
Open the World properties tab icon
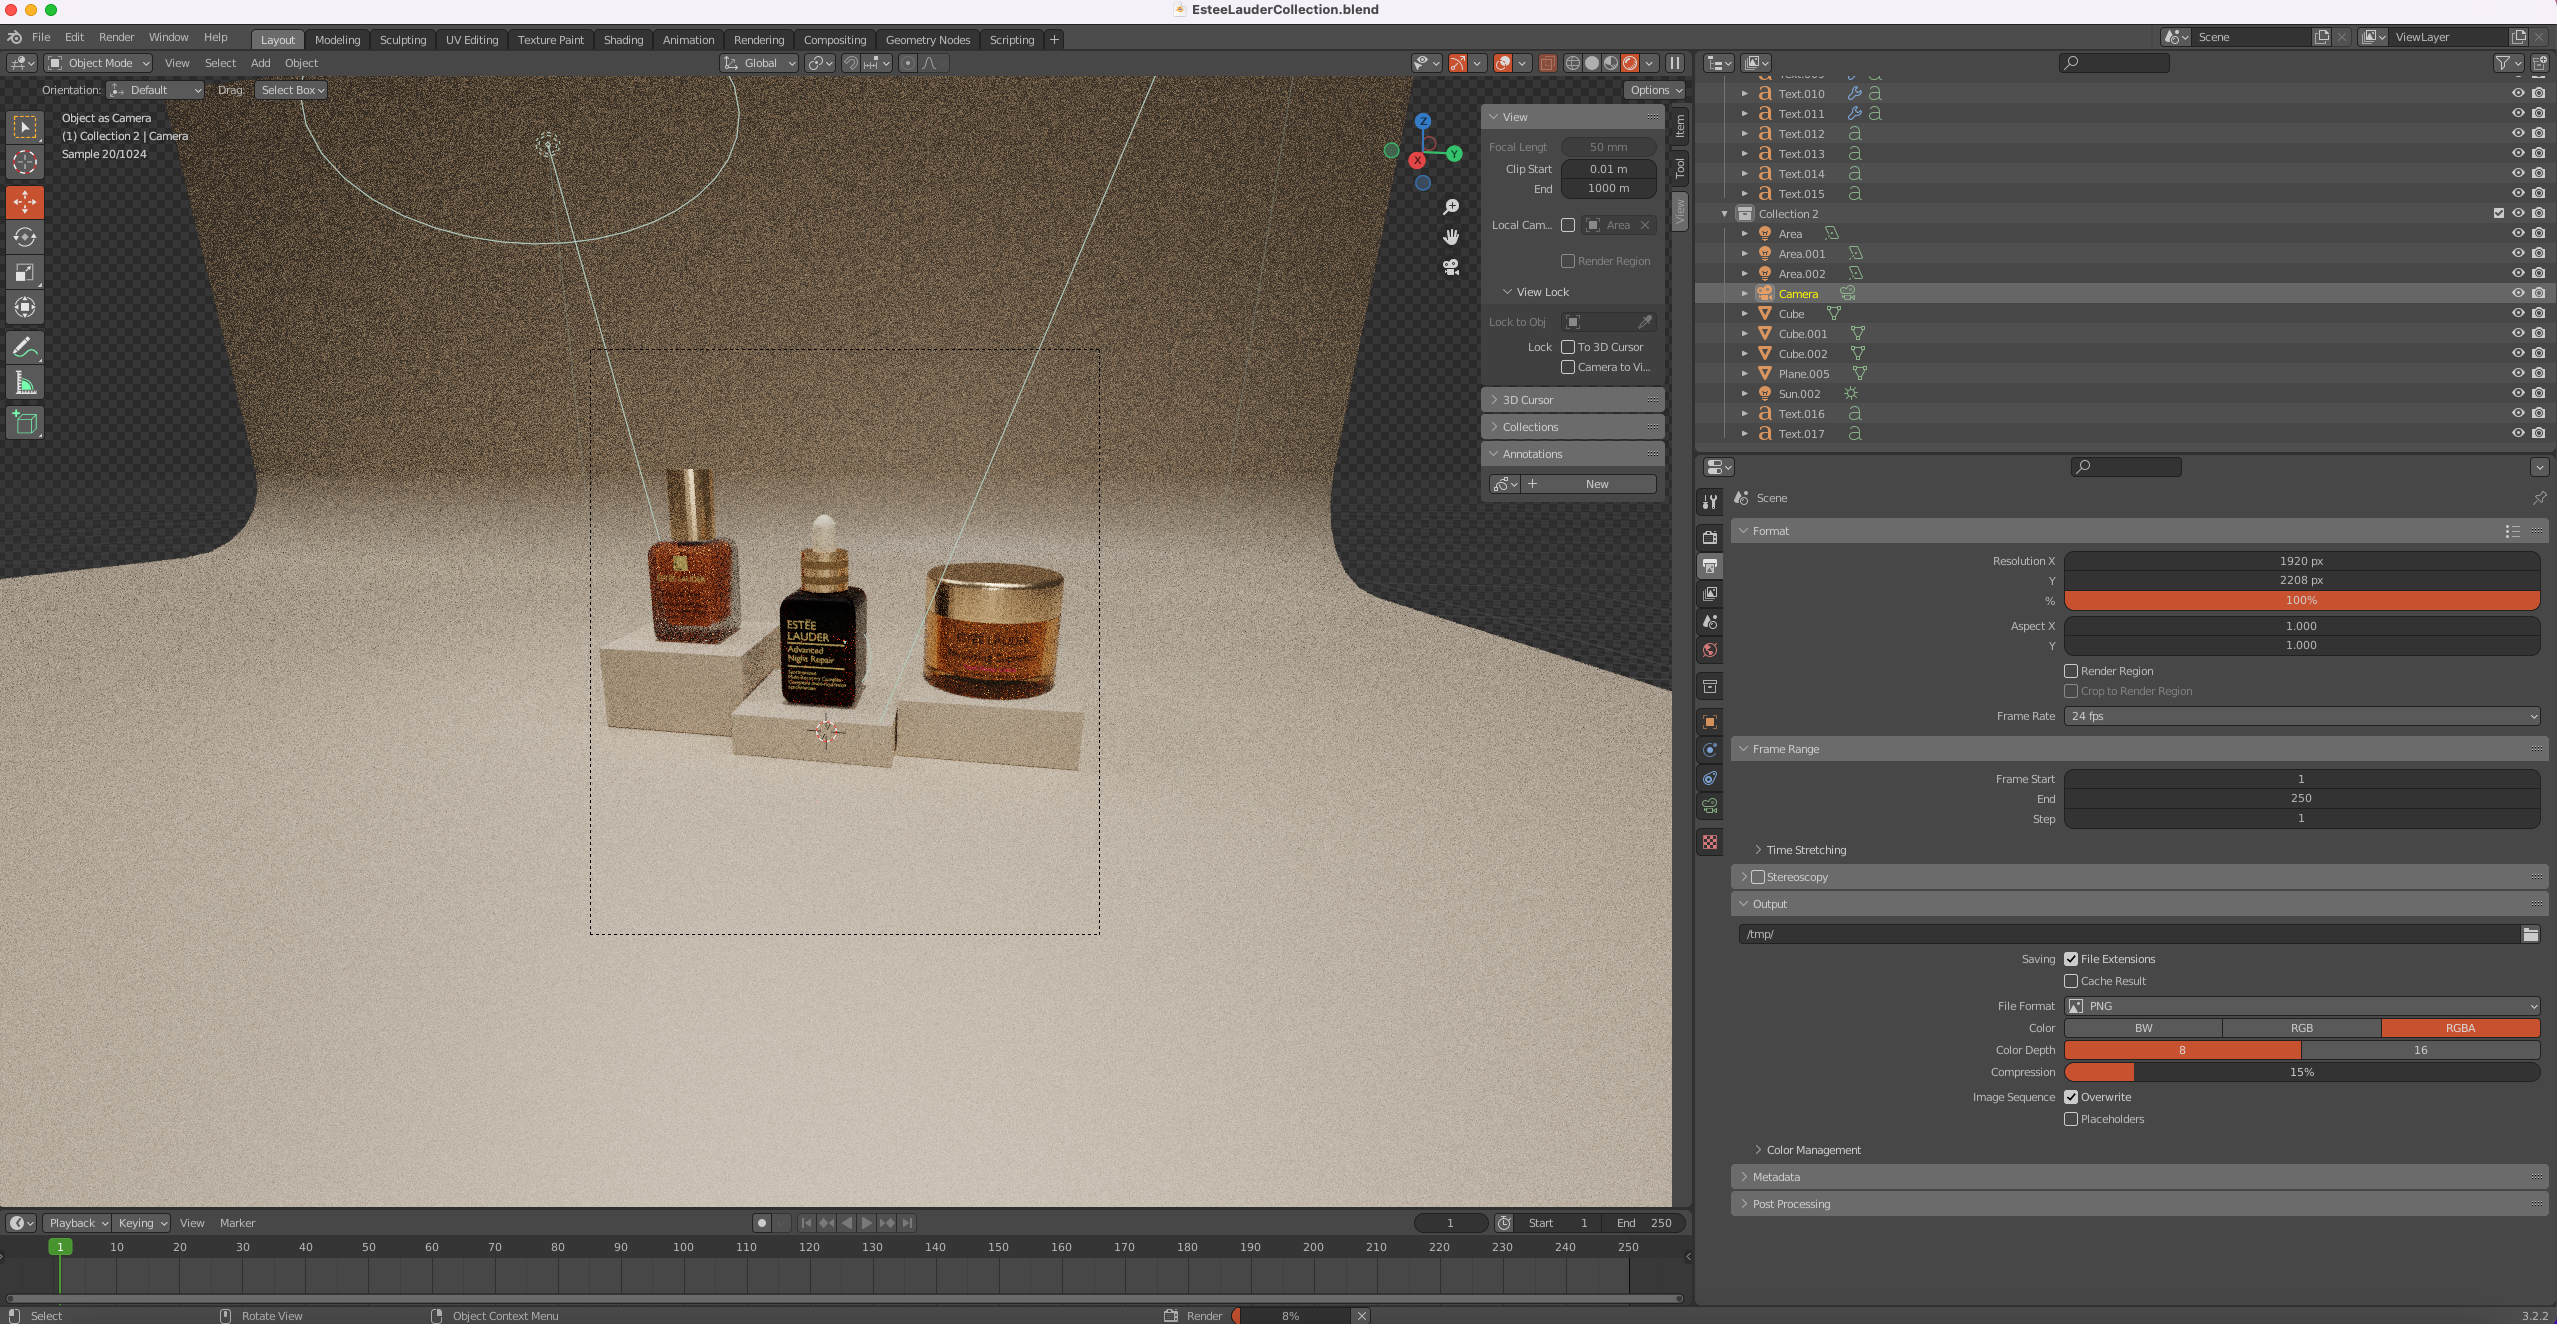click(1710, 650)
